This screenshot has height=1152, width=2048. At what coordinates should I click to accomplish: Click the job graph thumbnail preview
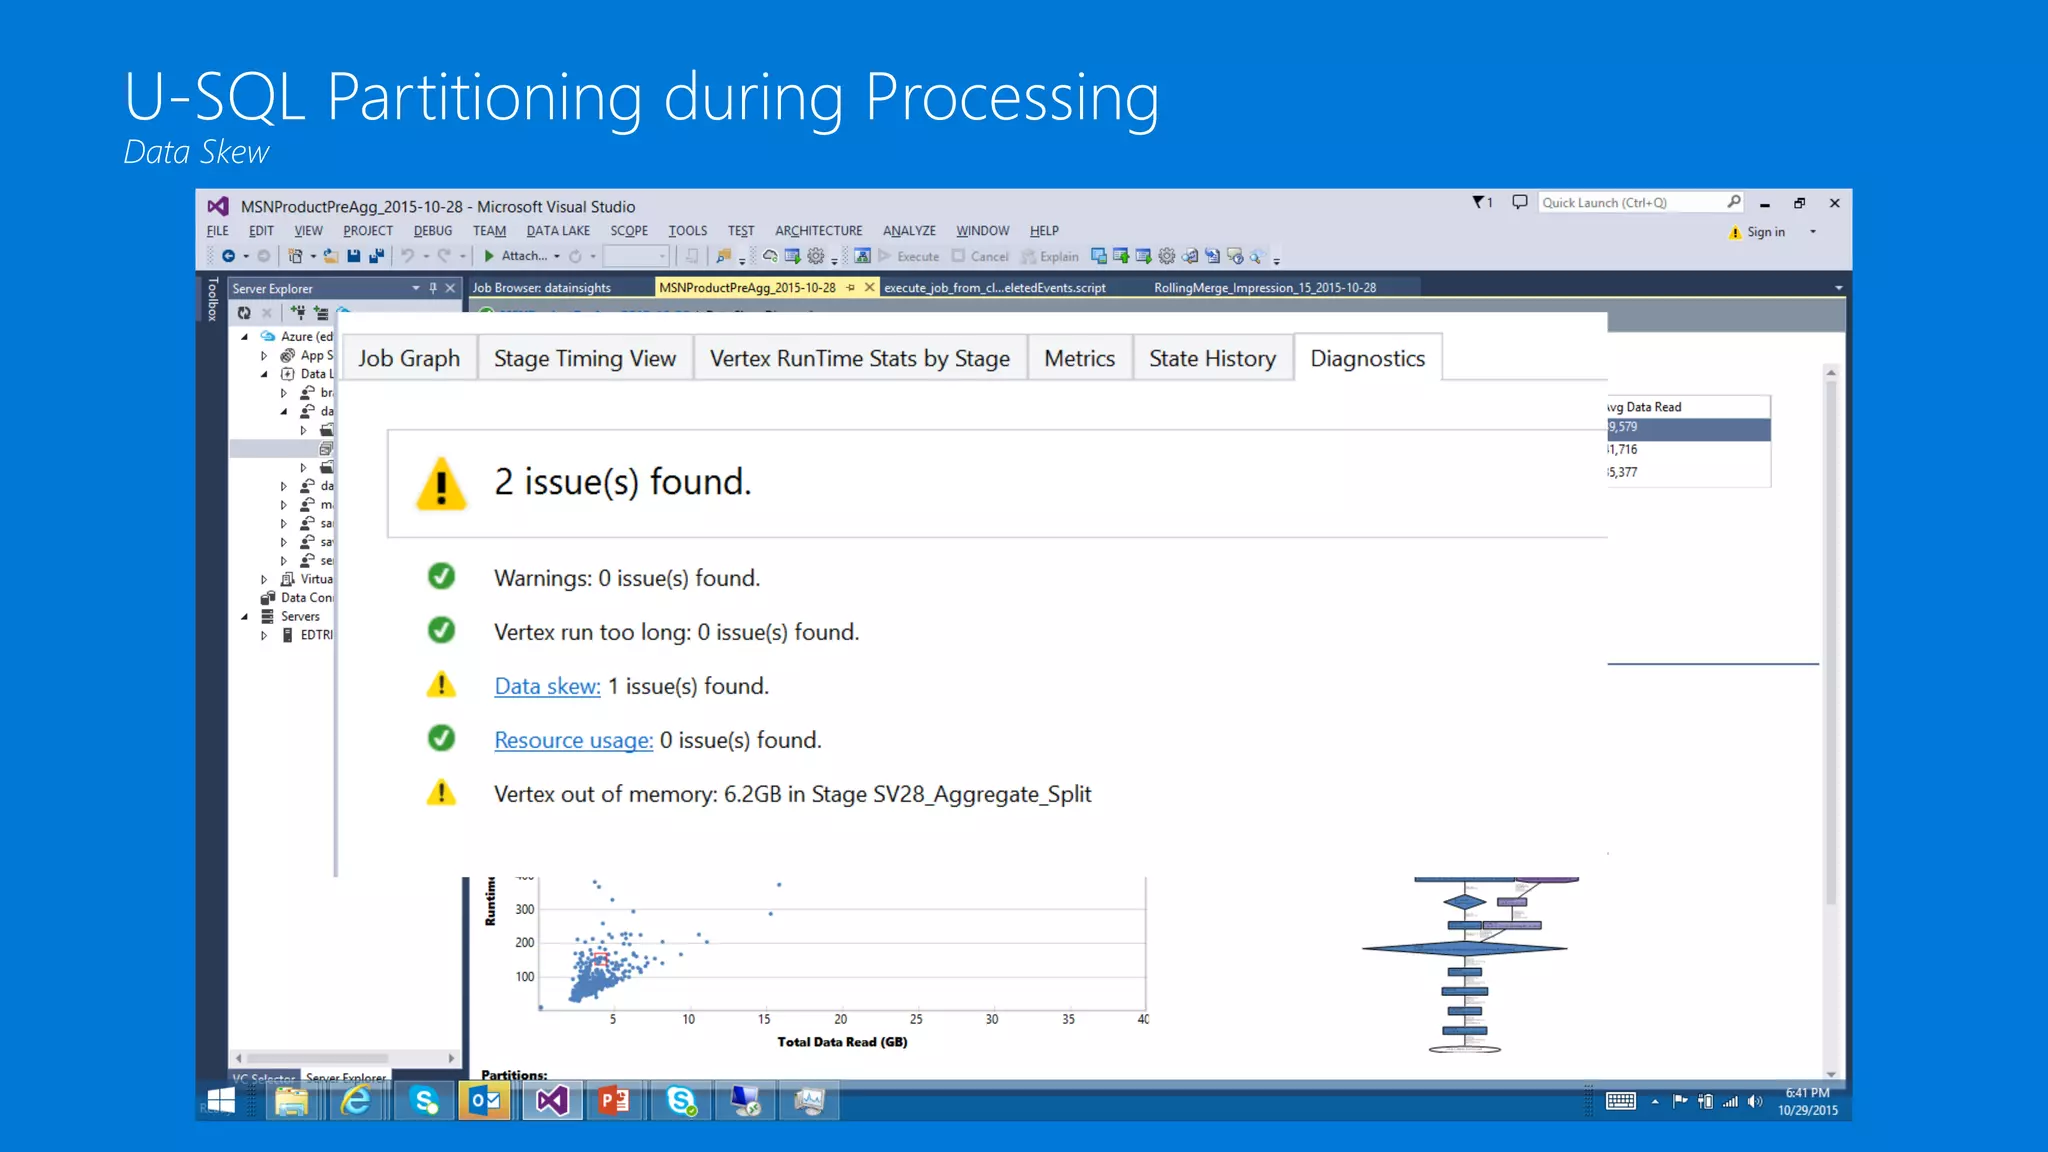point(1466,965)
